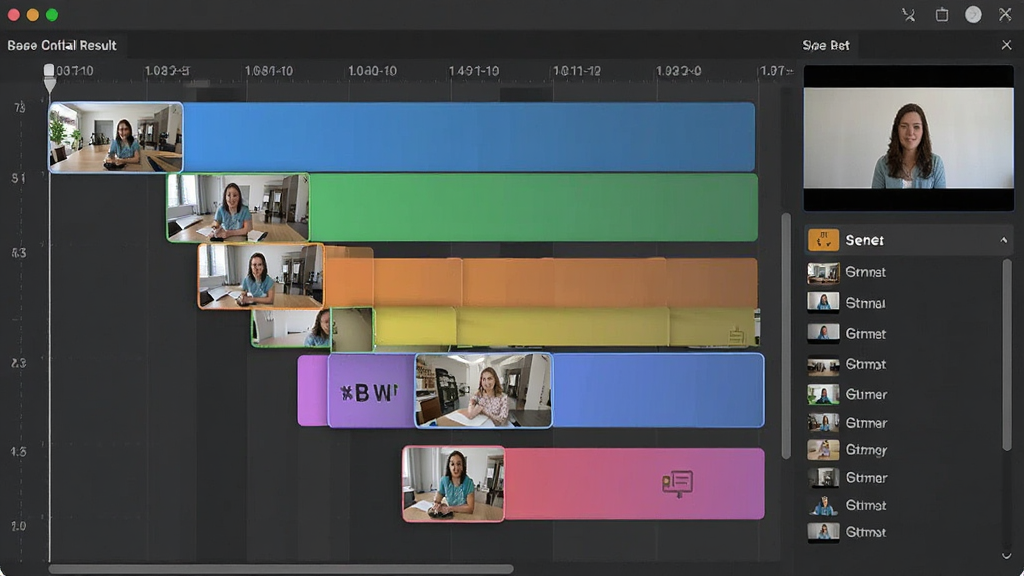
Task: Select the floral-shirt woman thumbnail beside the BW clip
Action: tap(483, 391)
